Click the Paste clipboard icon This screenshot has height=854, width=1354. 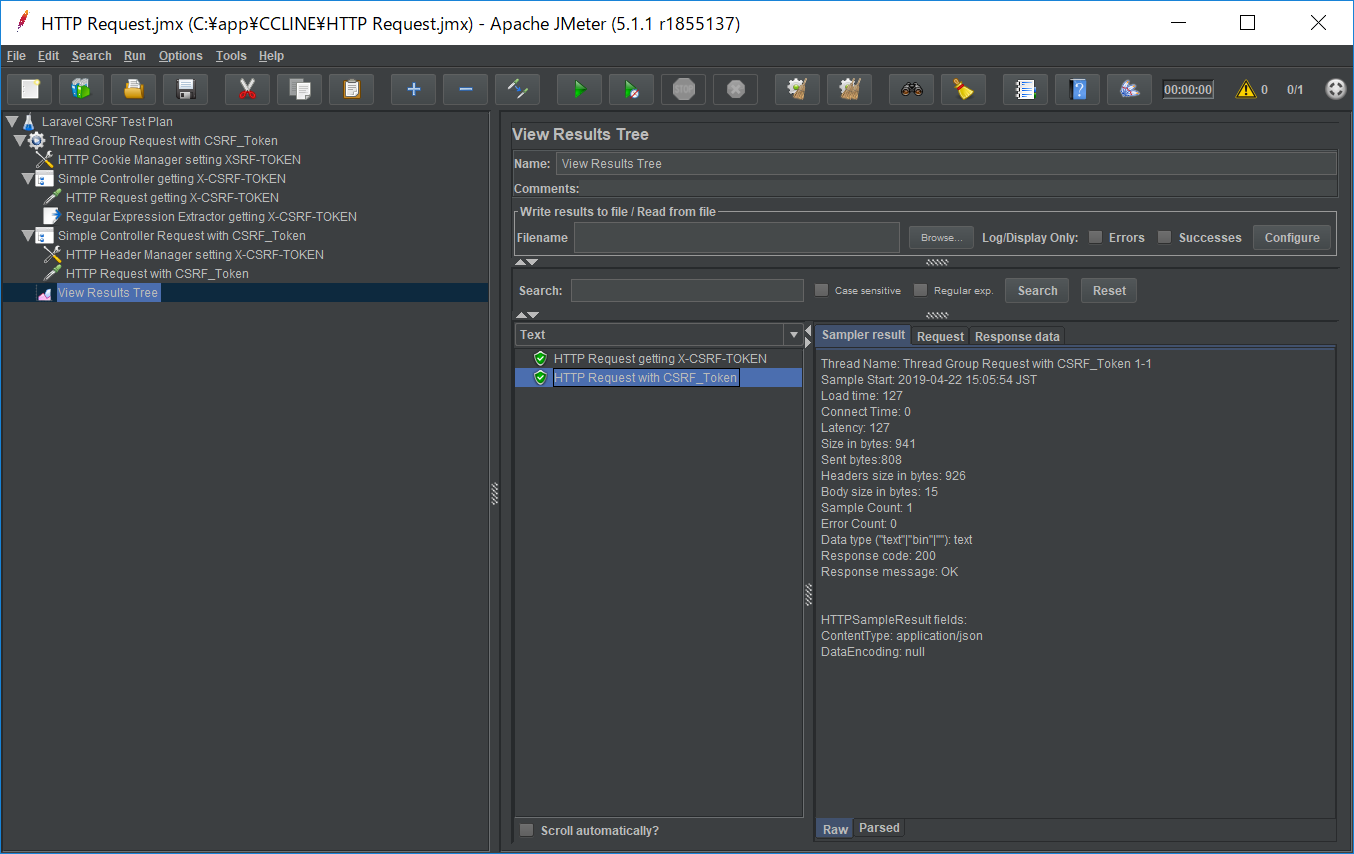(x=351, y=89)
